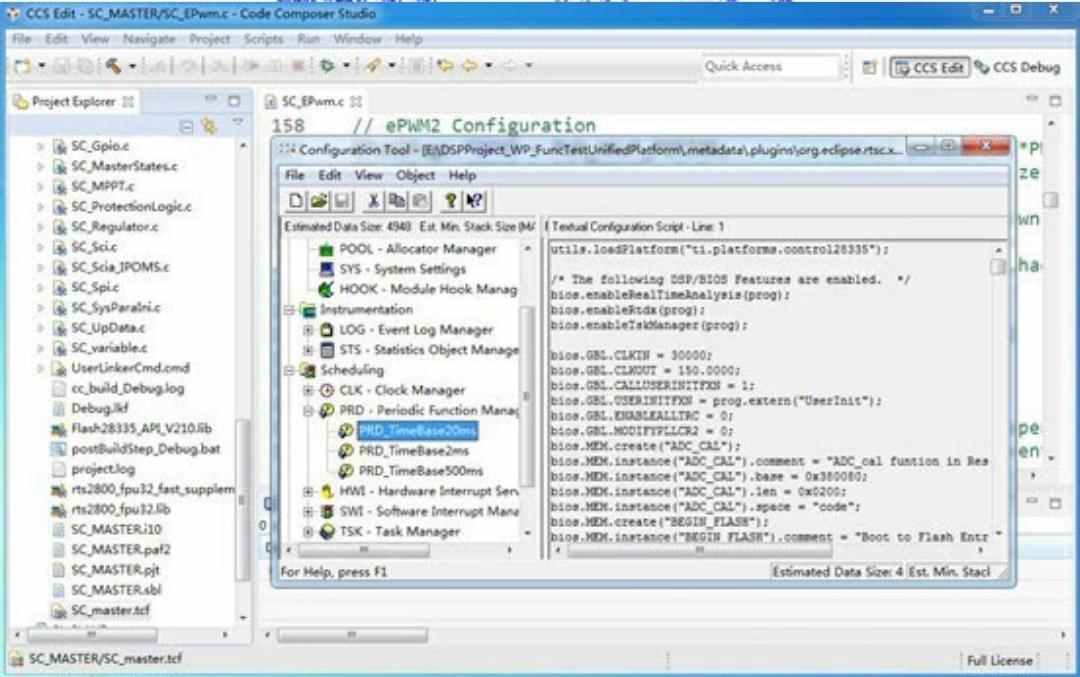This screenshot has height=677, width=1080.
Task: Expand CLK - Clock Manager
Action: [309, 390]
